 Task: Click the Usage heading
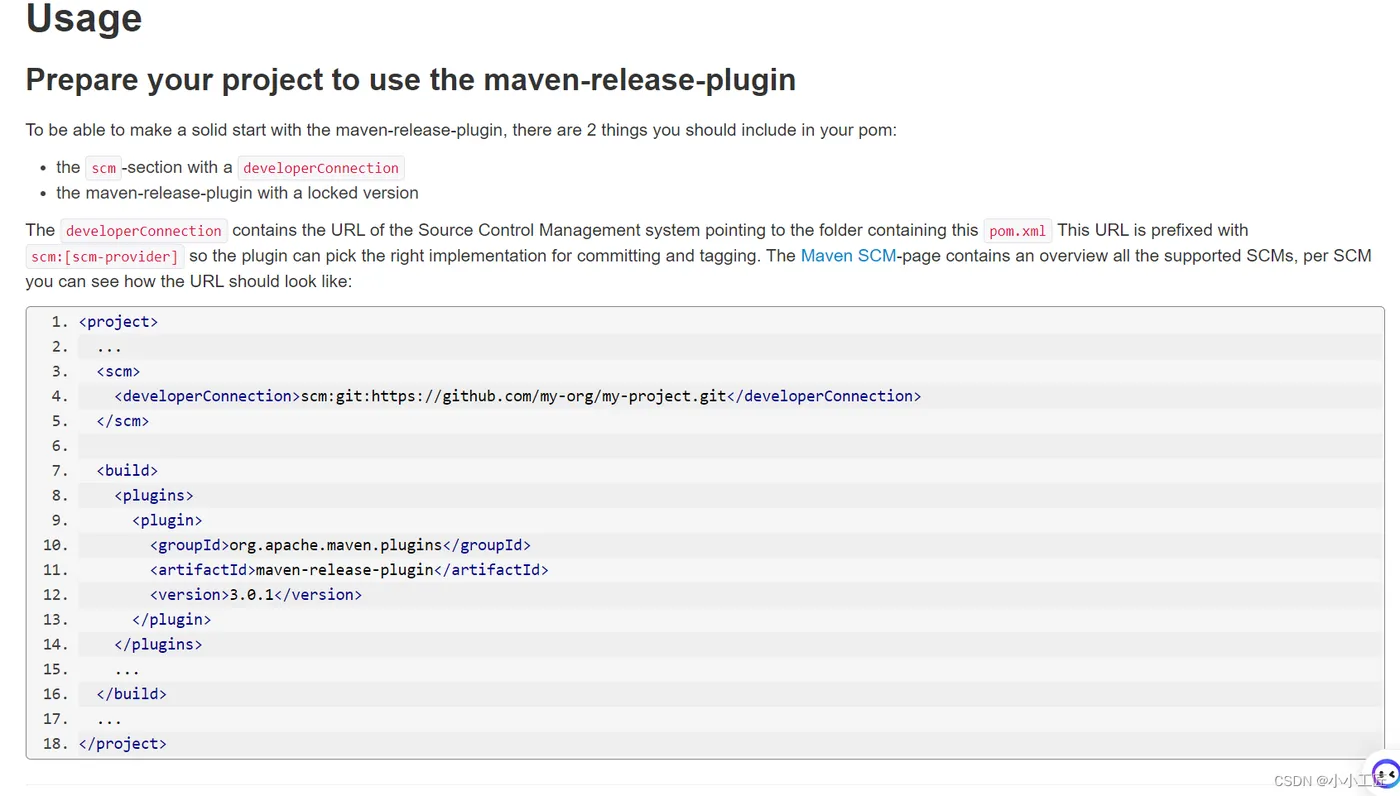click(x=84, y=18)
